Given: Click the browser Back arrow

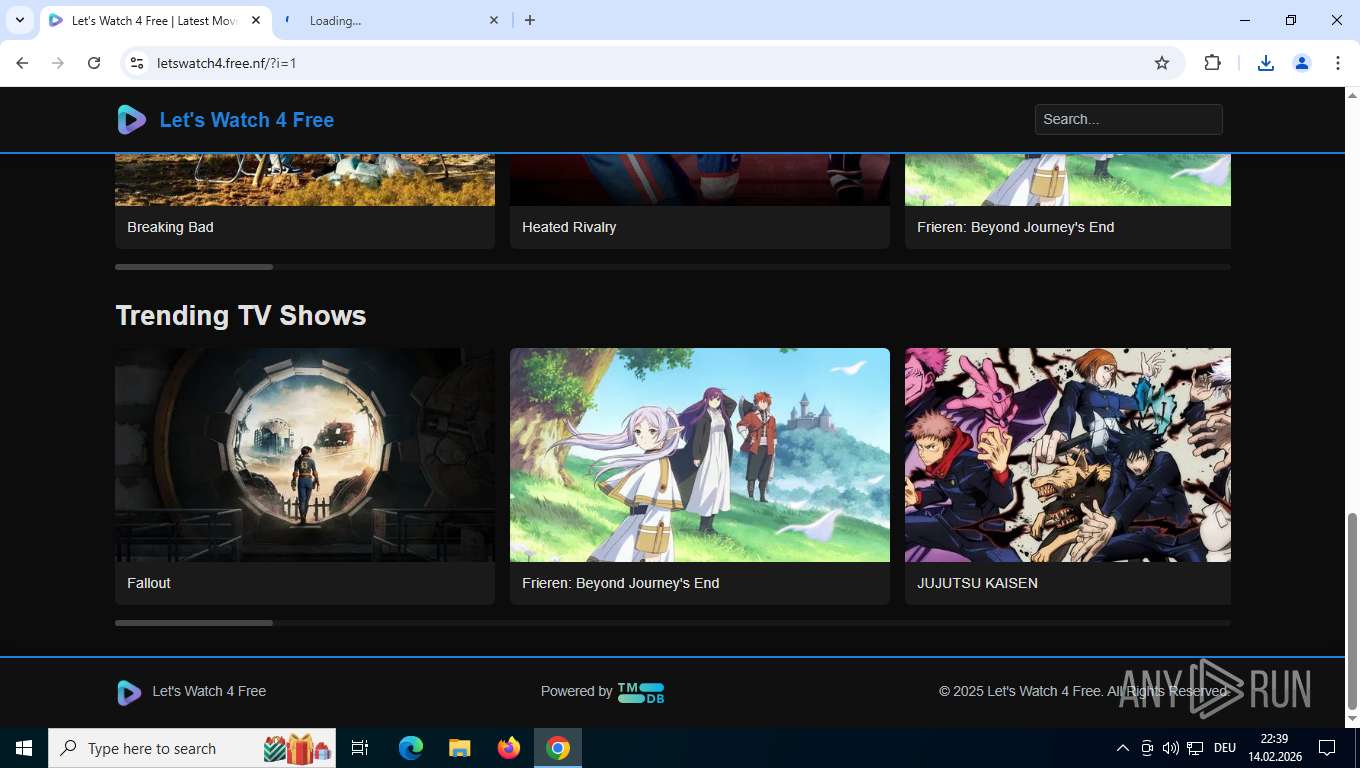Looking at the screenshot, I should click(x=22, y=63).
